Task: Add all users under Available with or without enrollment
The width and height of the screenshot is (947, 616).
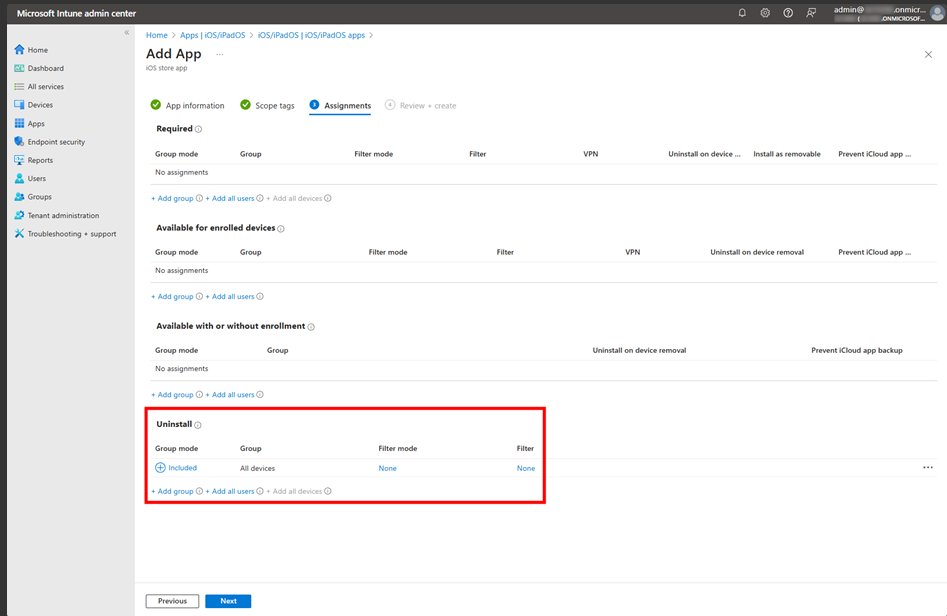Action: 230,394
